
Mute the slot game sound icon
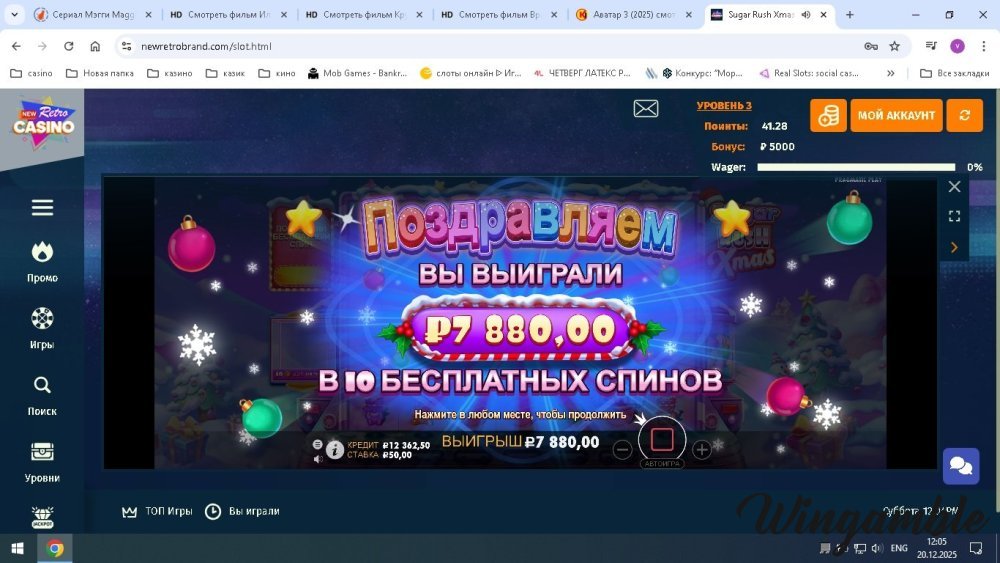tap(318, 458)
